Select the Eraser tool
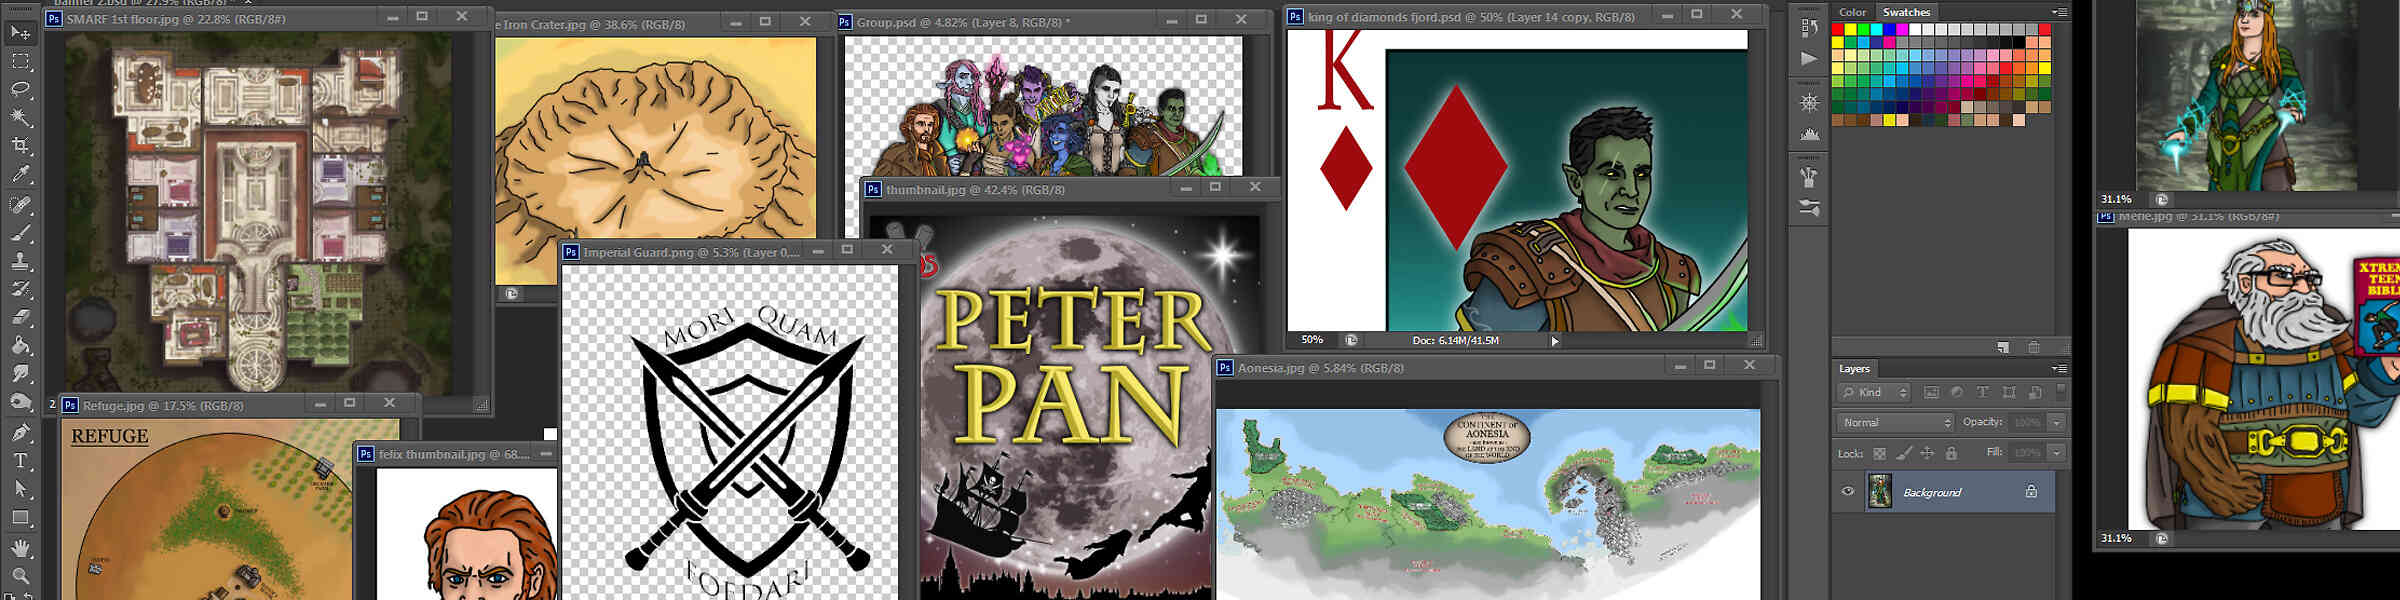The height and width of the screenshot is (600, 2400). point(20,317)
